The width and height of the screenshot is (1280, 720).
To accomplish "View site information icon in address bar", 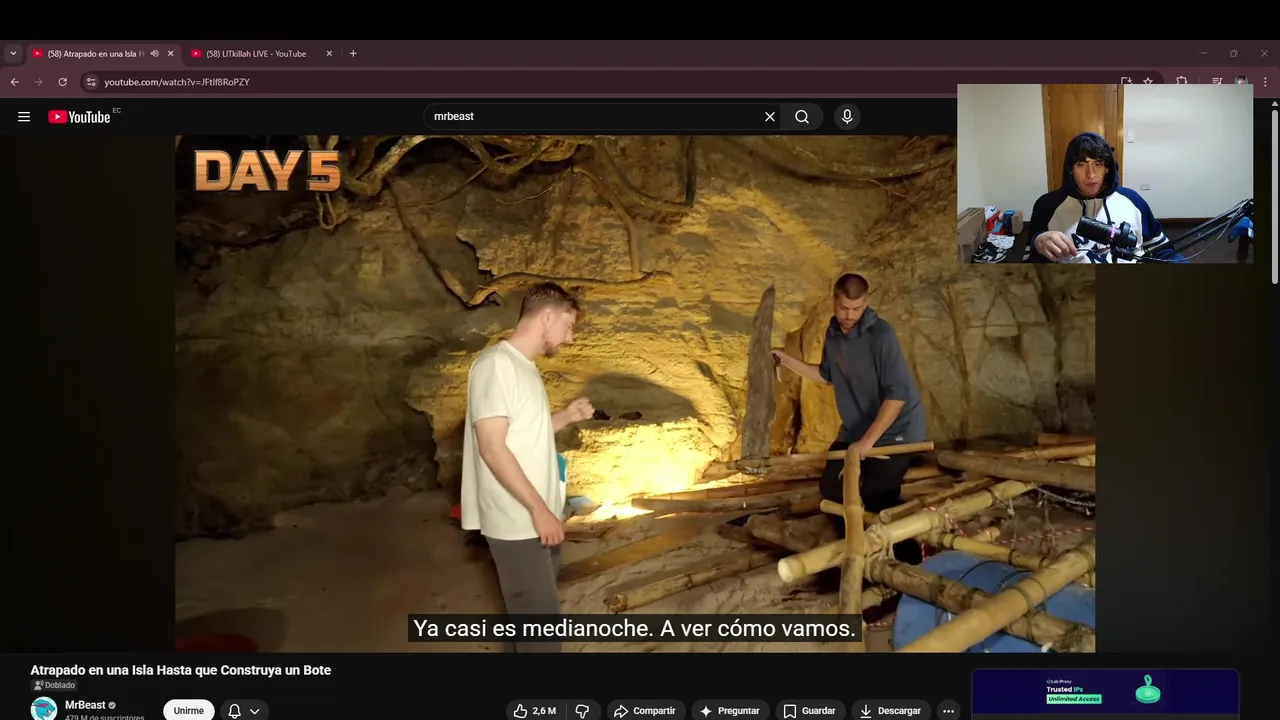I will (x=91, y=82).
